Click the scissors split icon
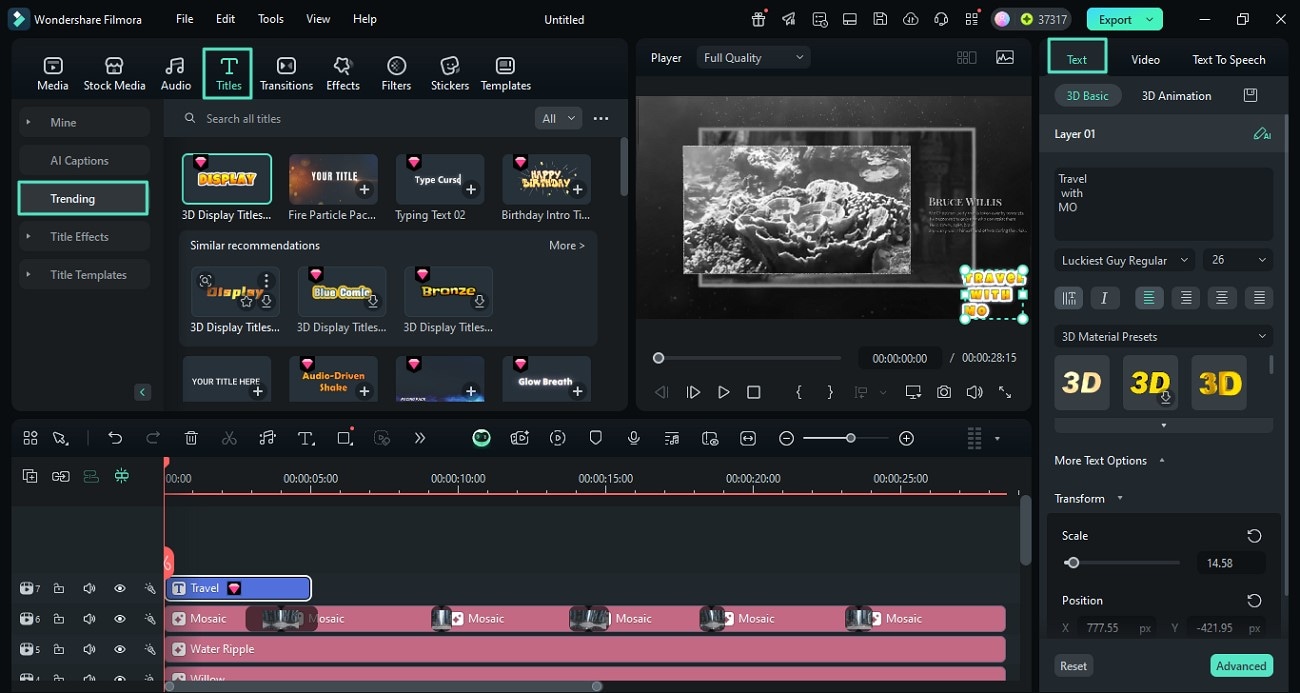 coord(229,438)
